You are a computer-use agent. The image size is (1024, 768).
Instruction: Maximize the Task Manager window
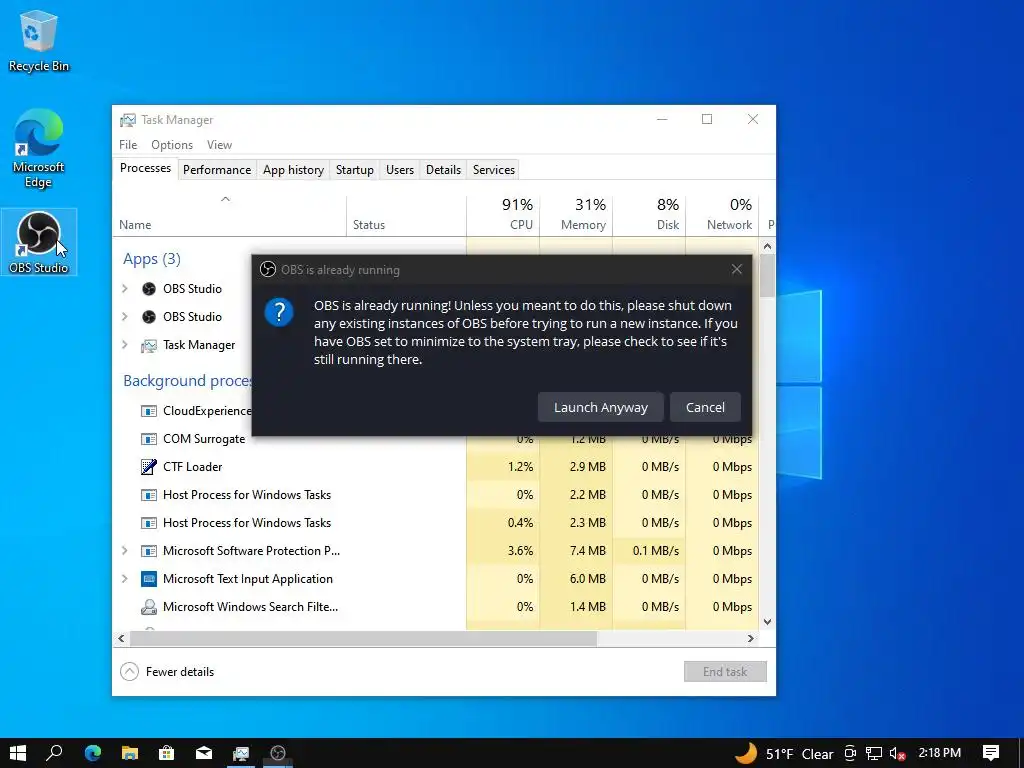707,120
